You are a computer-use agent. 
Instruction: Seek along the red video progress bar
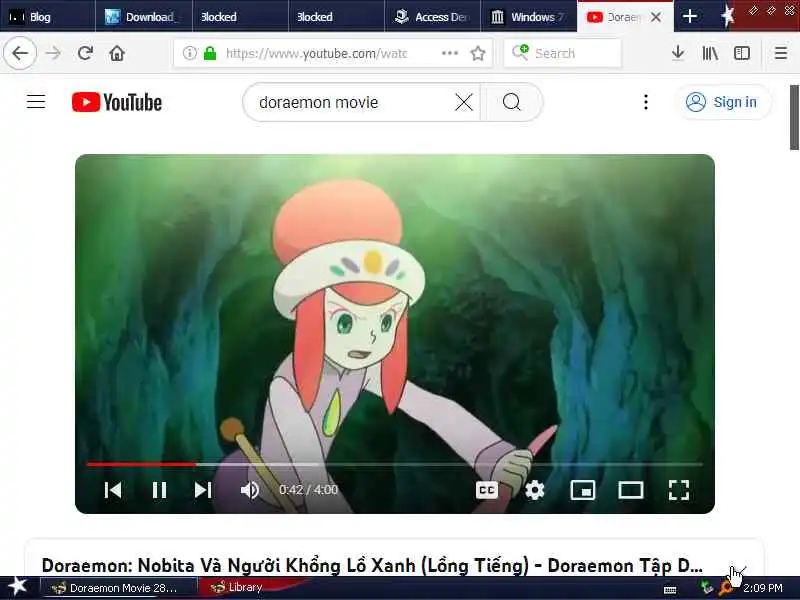point(394,464)
